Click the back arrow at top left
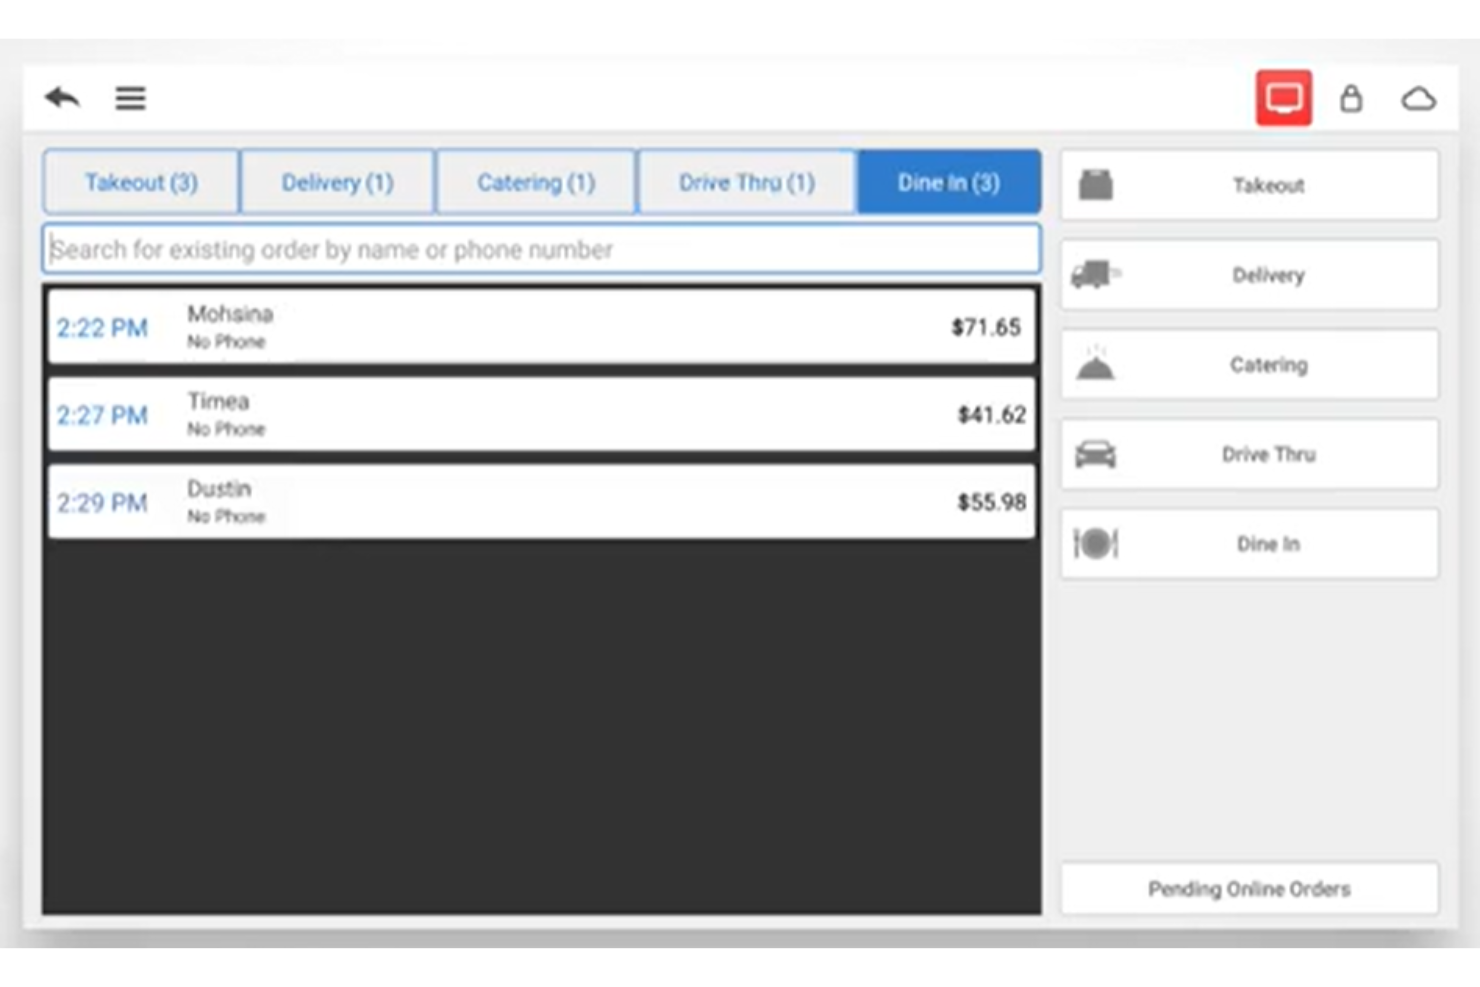1480x987 pixels. (x=61, y=98)
